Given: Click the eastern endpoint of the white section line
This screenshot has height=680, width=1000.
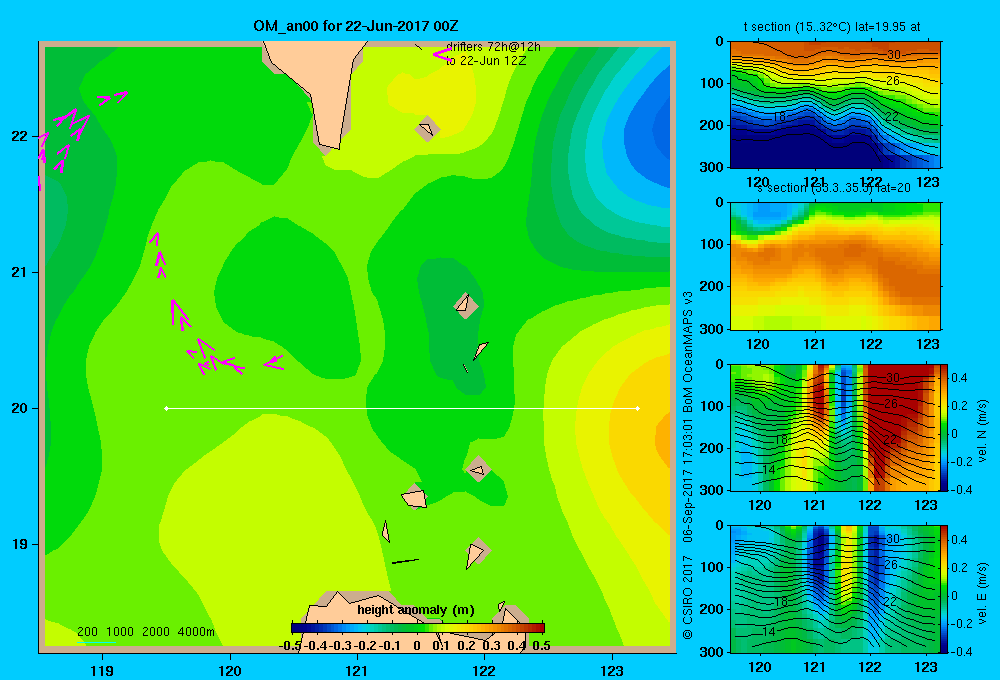Looking at the screenshot, I should (638, 408).
